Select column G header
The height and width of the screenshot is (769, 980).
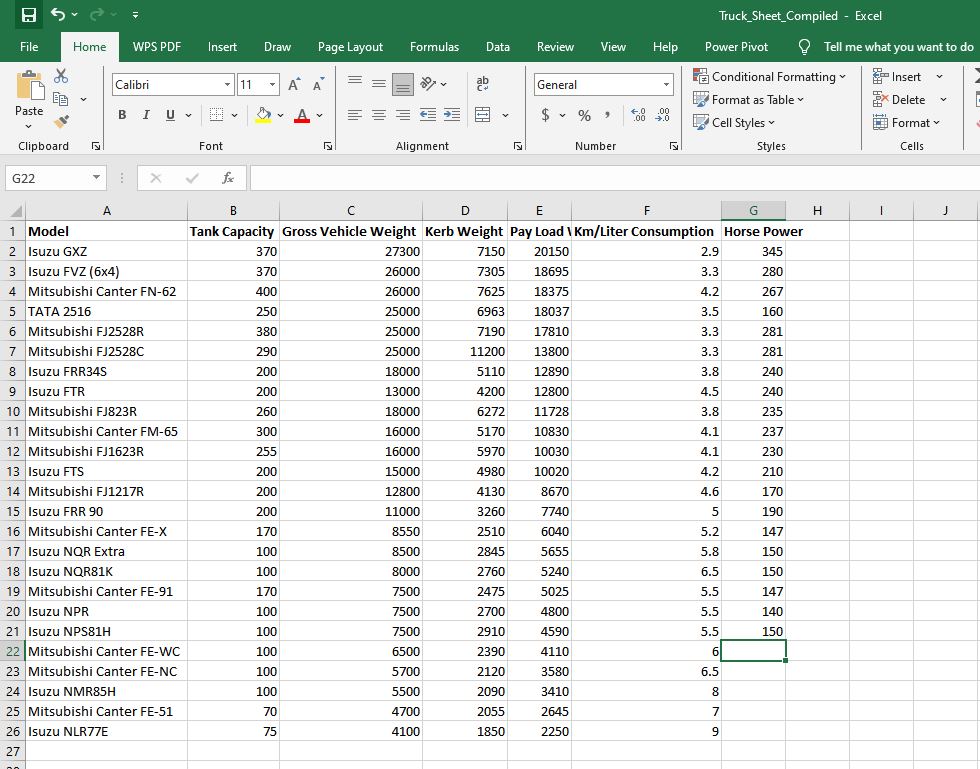coord(753,211)
